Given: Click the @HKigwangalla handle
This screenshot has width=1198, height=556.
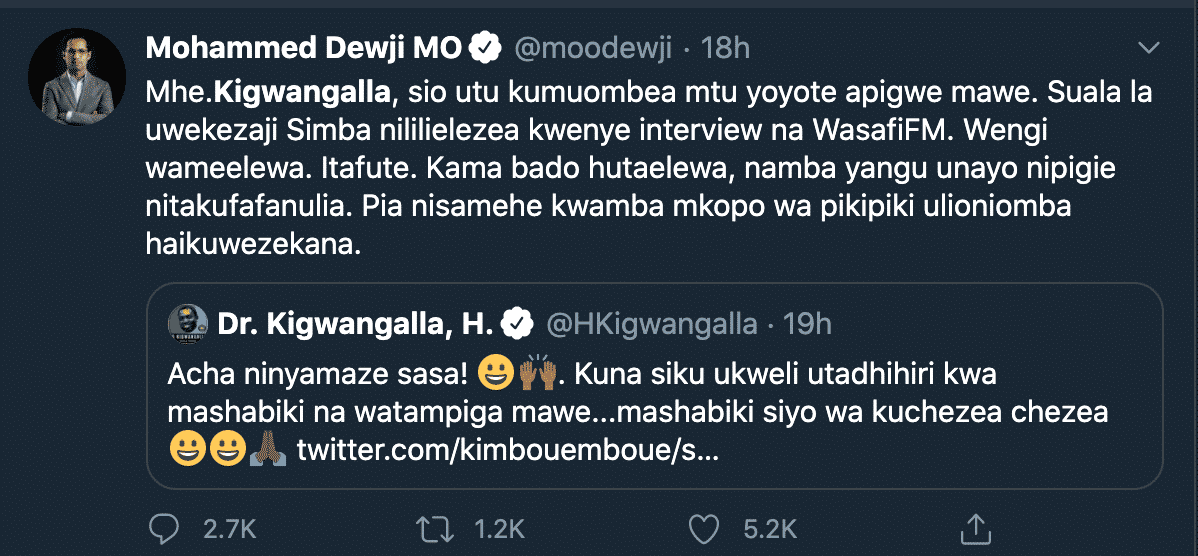Looking at the screenshot, I should (650, 323).
